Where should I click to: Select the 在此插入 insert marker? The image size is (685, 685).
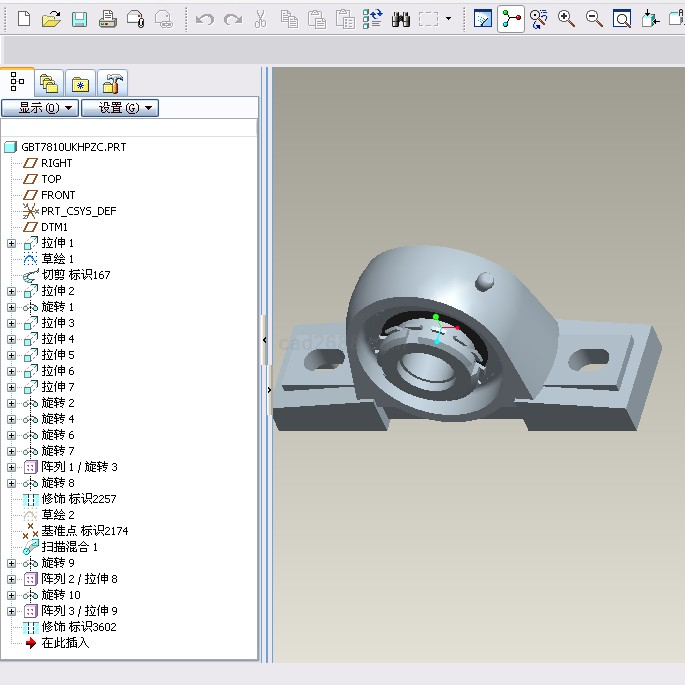pos(64,643)
